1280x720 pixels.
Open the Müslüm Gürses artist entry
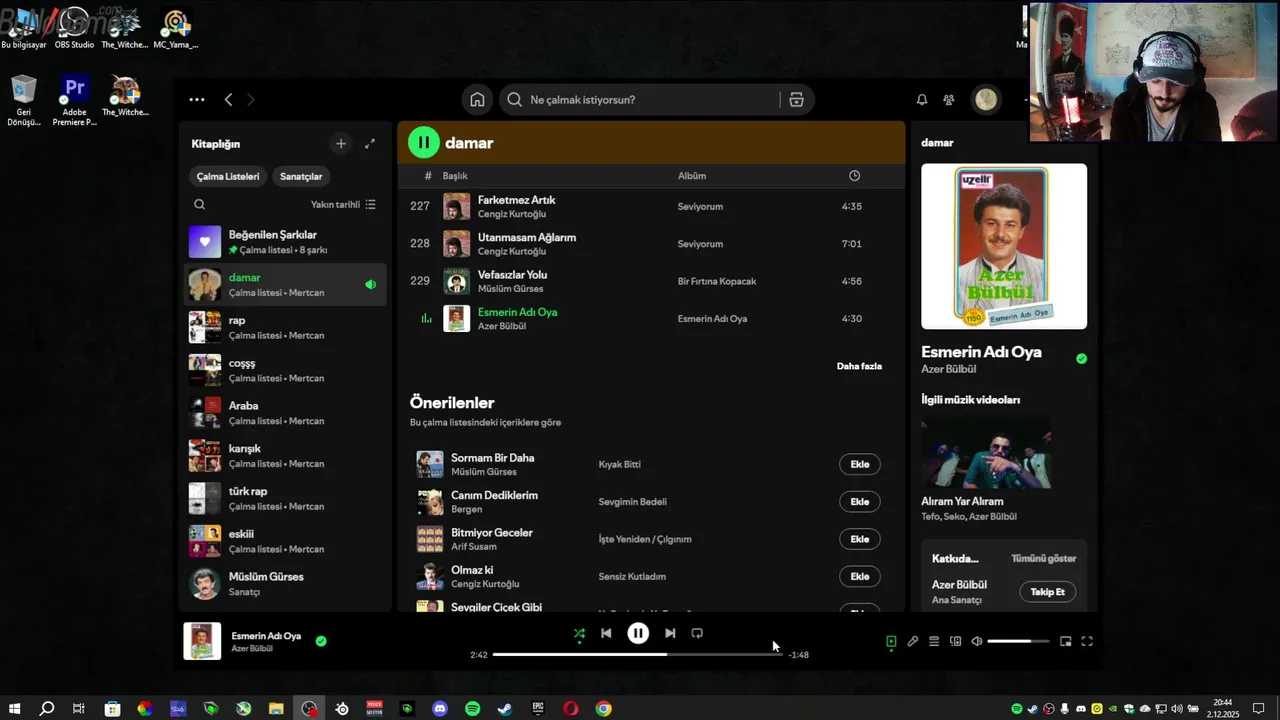coord(285,584)
